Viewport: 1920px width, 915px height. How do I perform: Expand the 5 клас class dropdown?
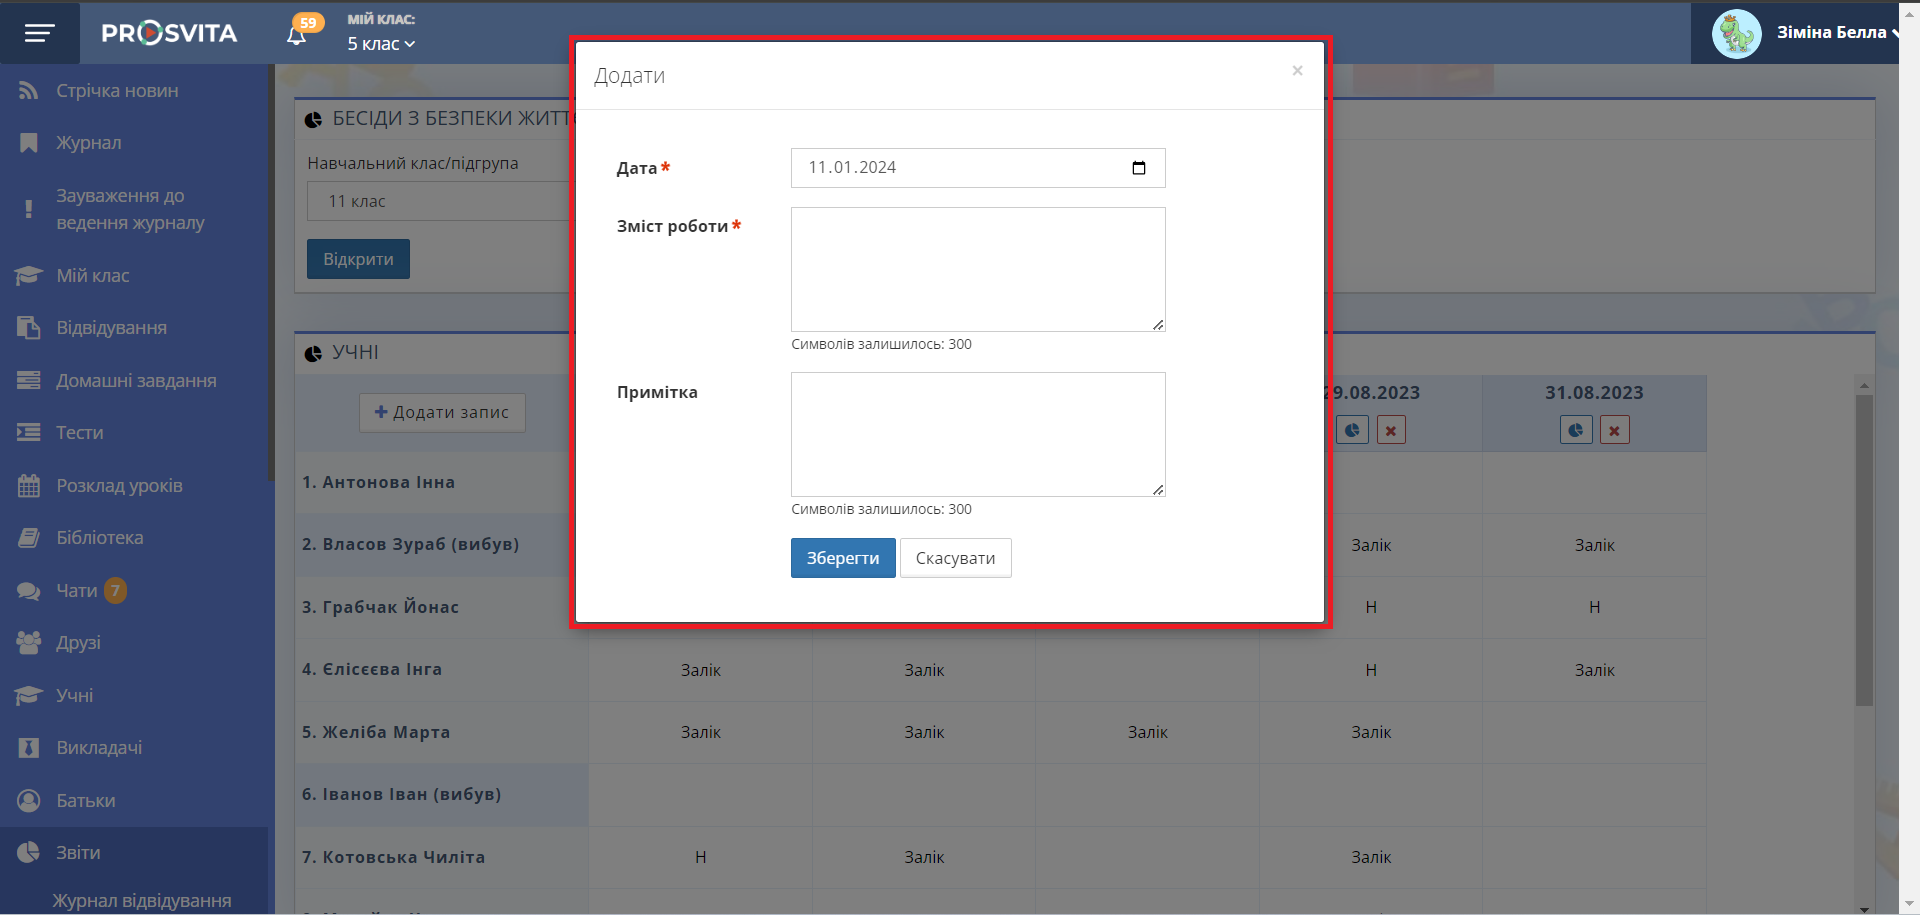point(381,44)
